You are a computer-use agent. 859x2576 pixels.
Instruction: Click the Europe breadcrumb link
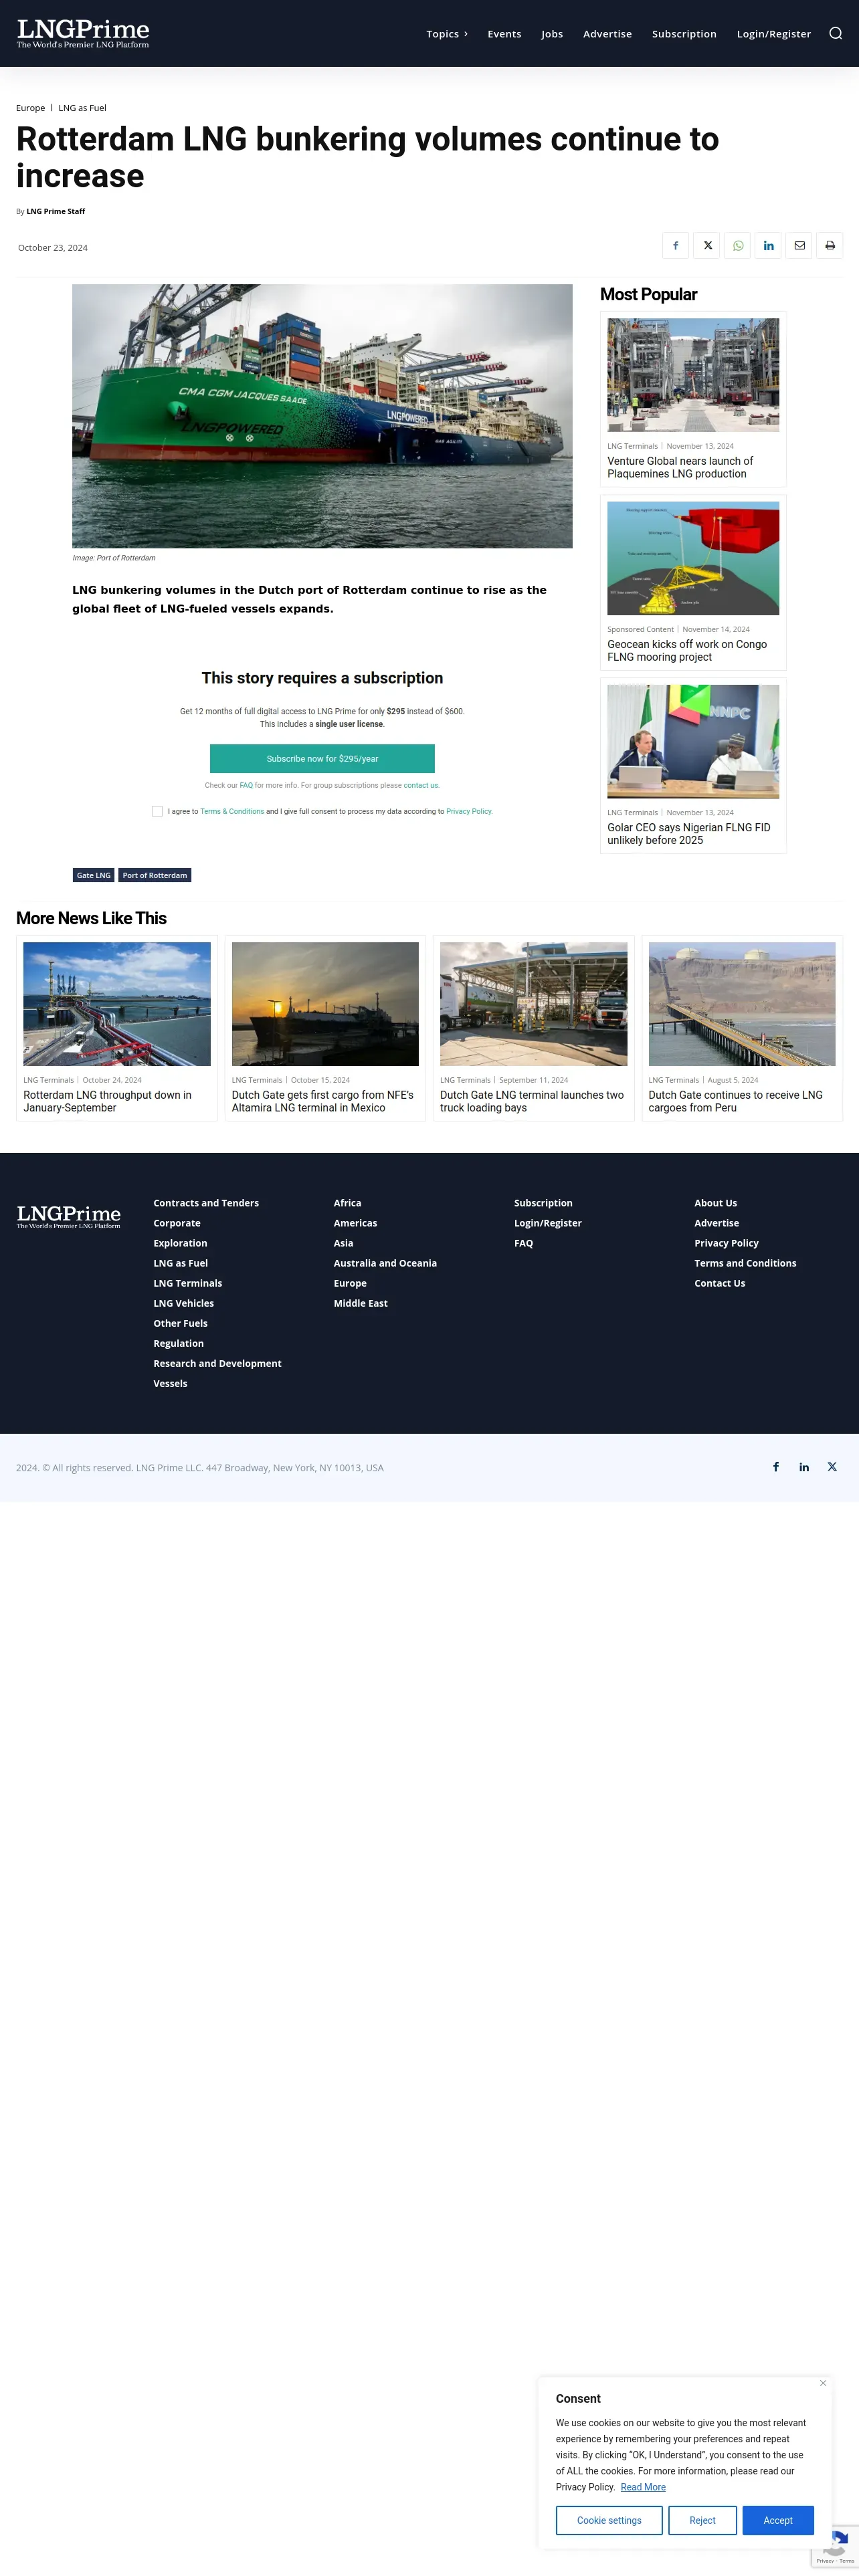[x=30, y=108]
